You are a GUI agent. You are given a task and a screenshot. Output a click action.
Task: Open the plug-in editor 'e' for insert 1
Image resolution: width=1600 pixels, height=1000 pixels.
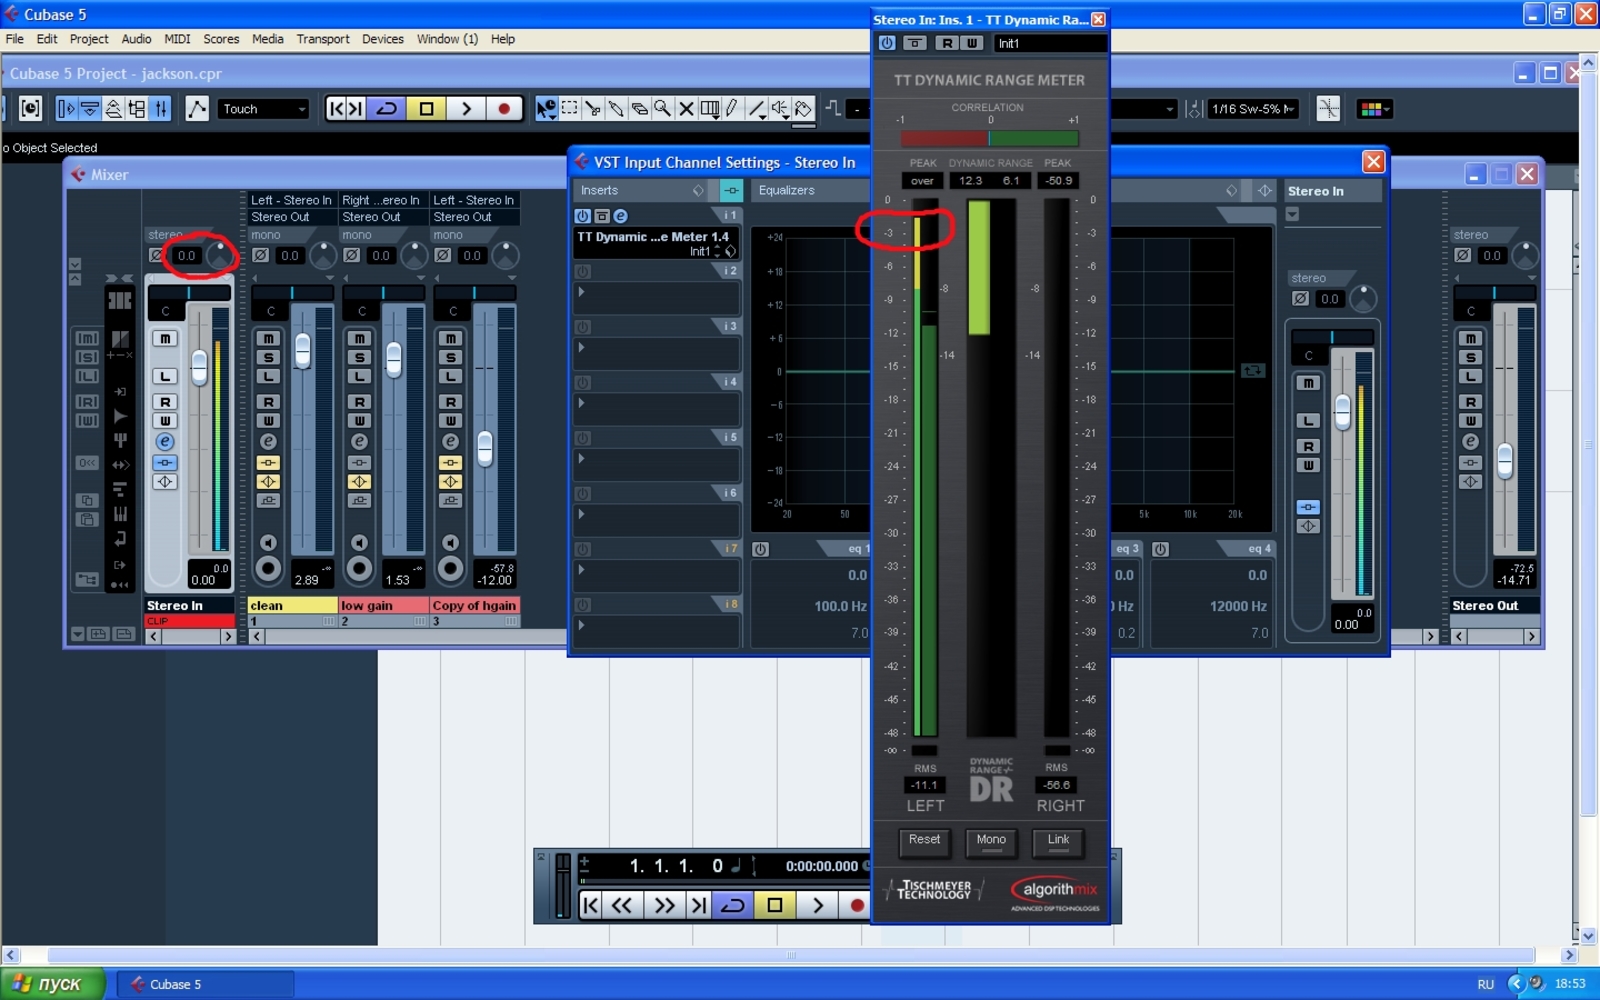click(620, 216)
